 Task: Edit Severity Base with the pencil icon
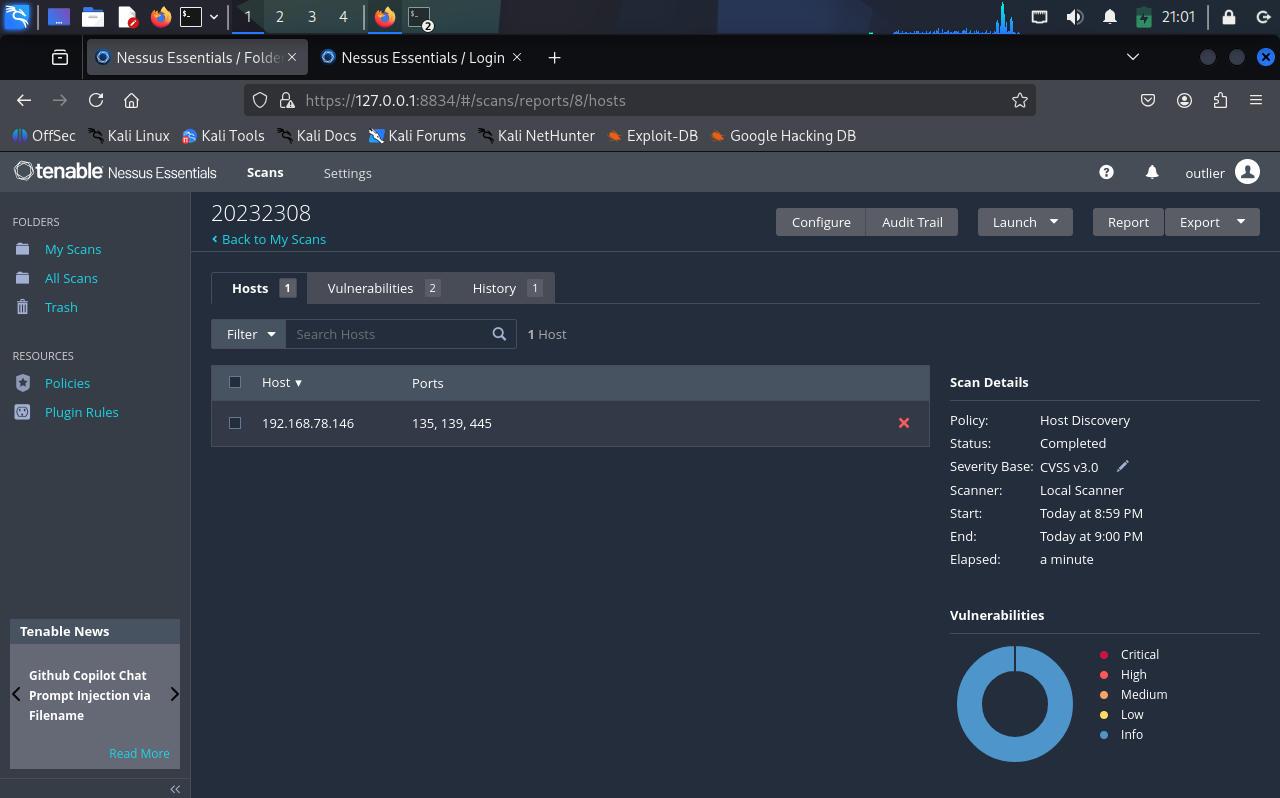pos(1123,466)
